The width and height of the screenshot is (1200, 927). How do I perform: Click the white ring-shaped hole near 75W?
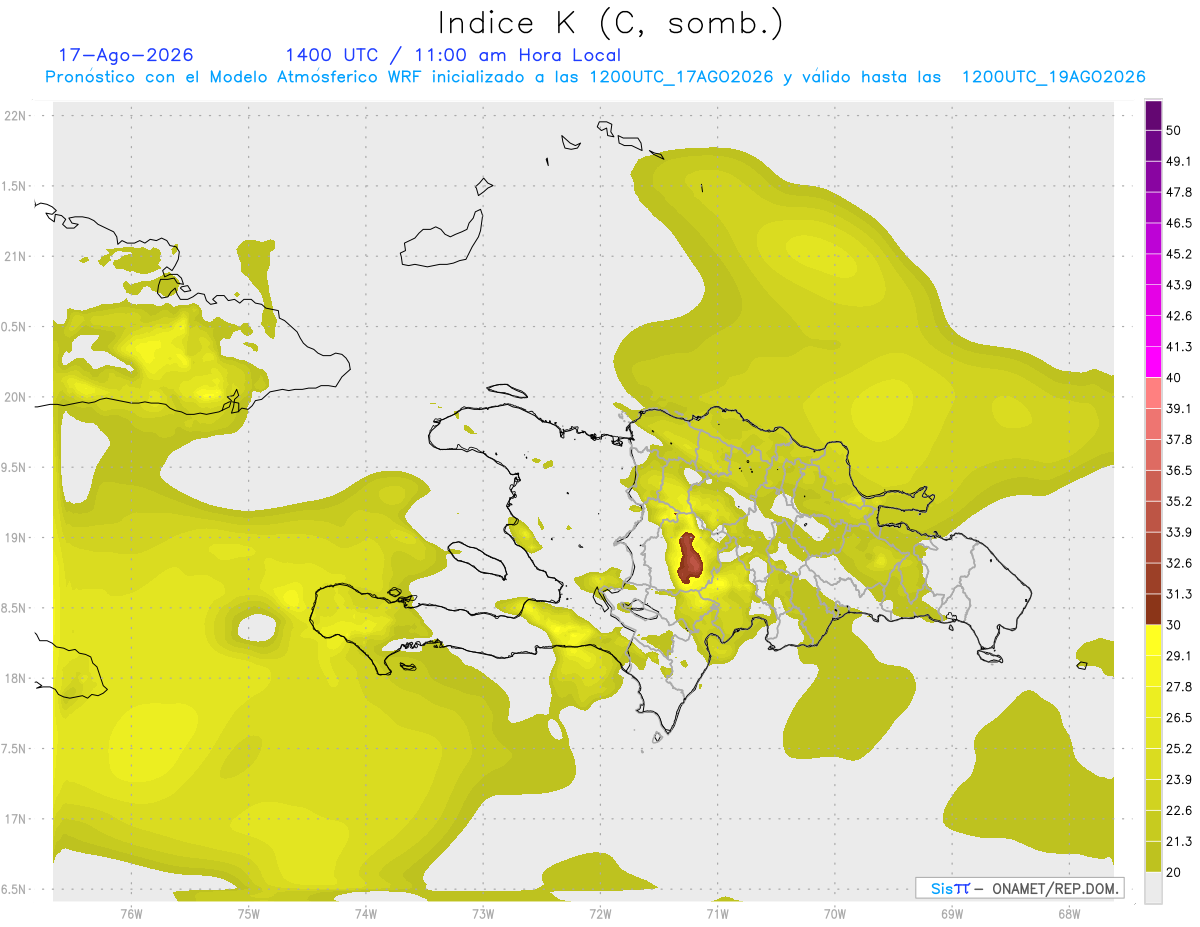(257, 628)
